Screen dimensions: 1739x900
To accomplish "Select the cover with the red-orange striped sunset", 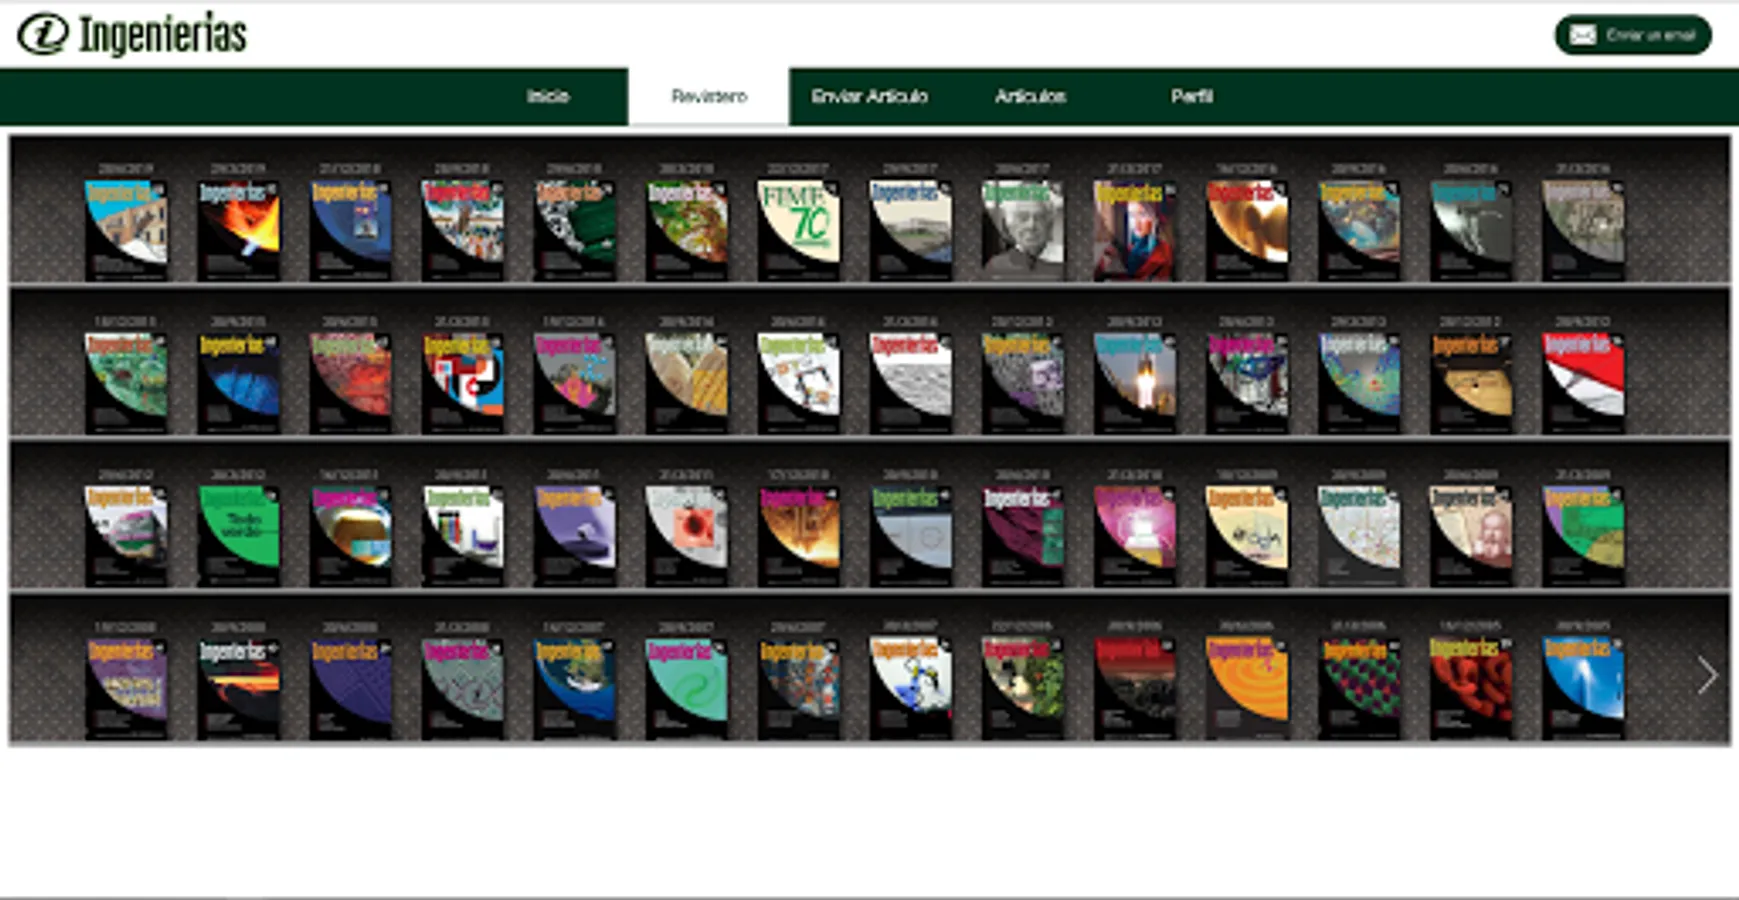I will (238, 689).
